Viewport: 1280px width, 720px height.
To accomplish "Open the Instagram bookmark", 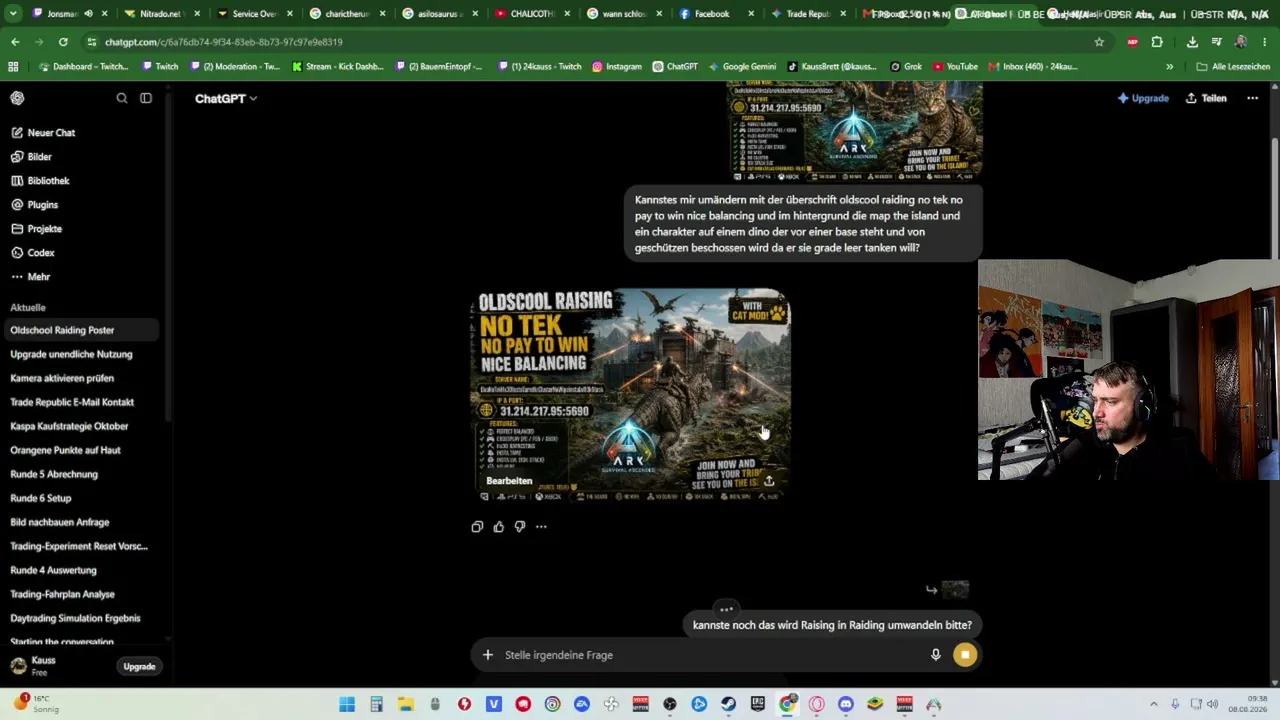I will coord(617,67).
